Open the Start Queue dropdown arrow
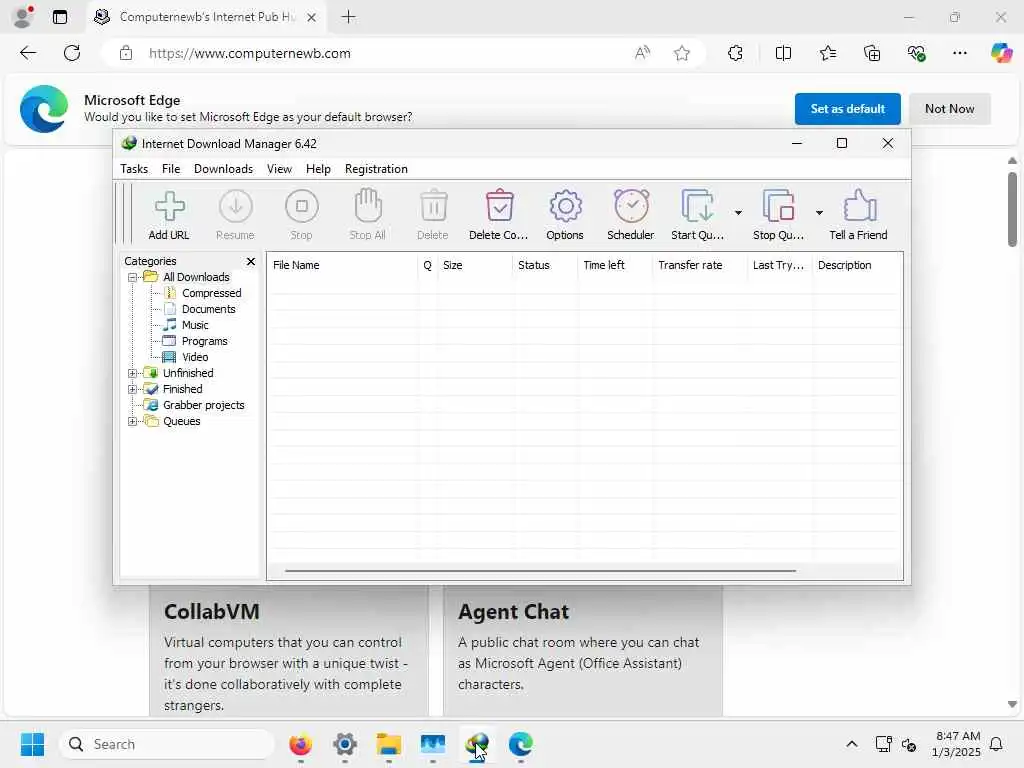1024x768 pixels. 738,213
